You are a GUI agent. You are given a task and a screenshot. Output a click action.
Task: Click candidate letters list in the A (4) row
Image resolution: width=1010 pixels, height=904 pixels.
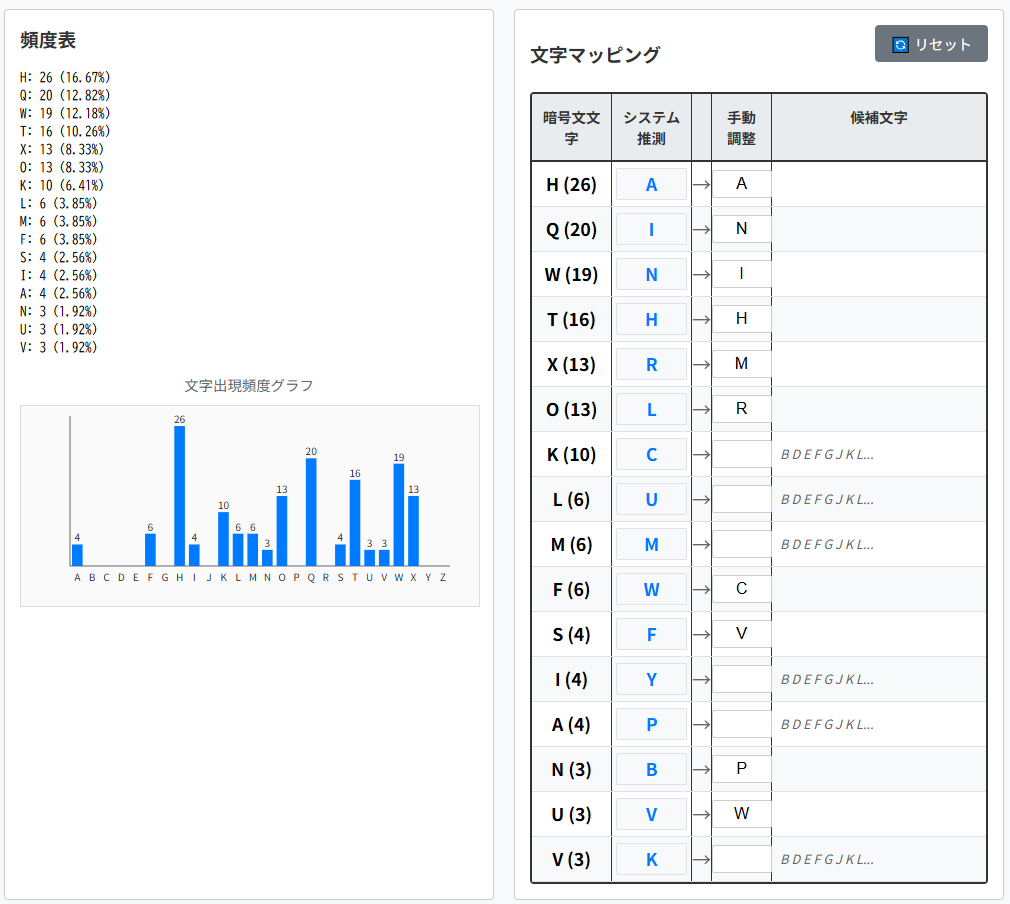(828, 725)
